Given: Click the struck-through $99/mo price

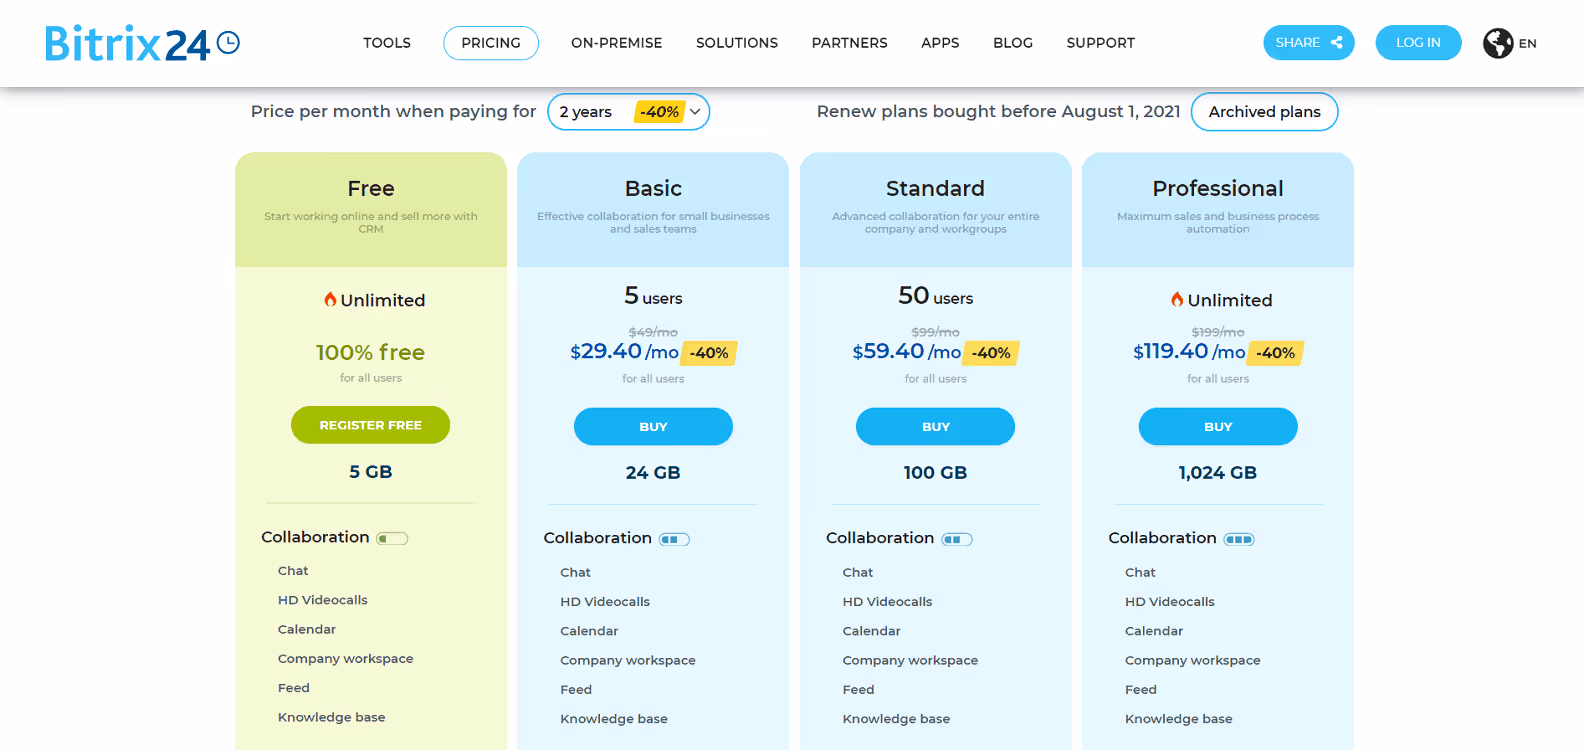Looking at the screenshot, I should 935,332.
